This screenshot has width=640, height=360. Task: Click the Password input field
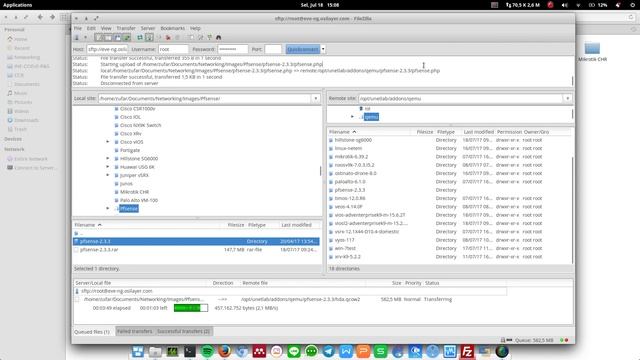(x=233, y=49)
